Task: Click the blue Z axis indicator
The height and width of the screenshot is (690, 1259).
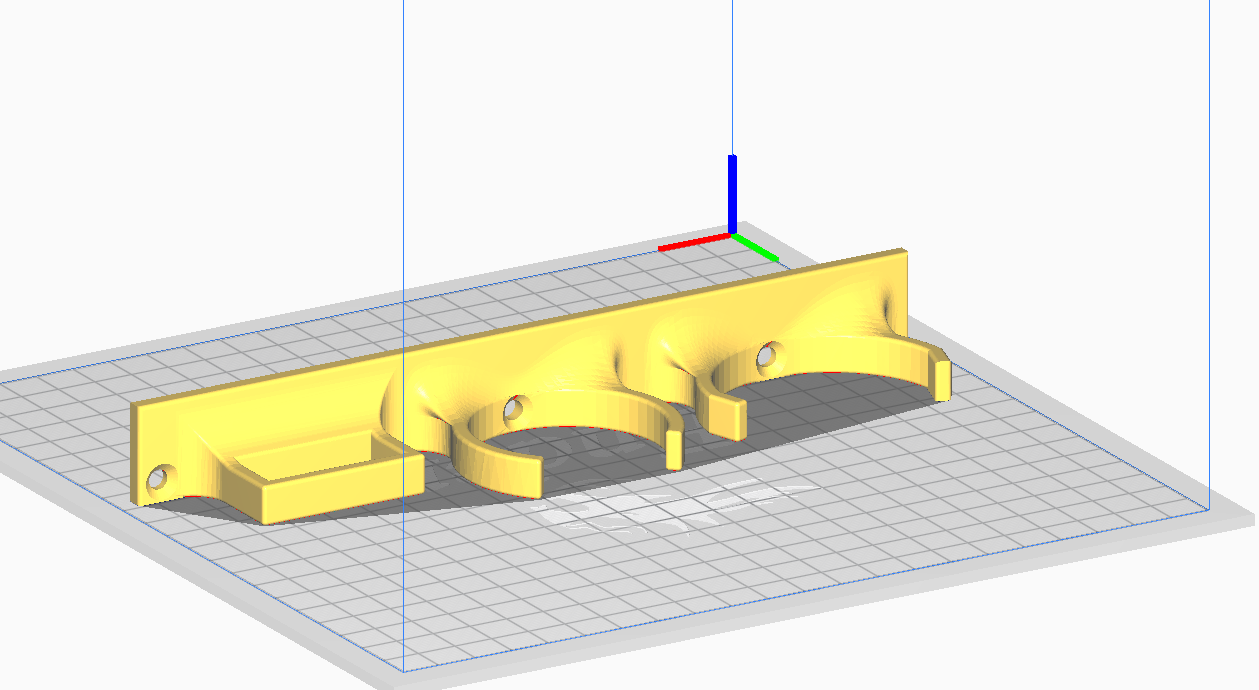Action: click(733, 192)
